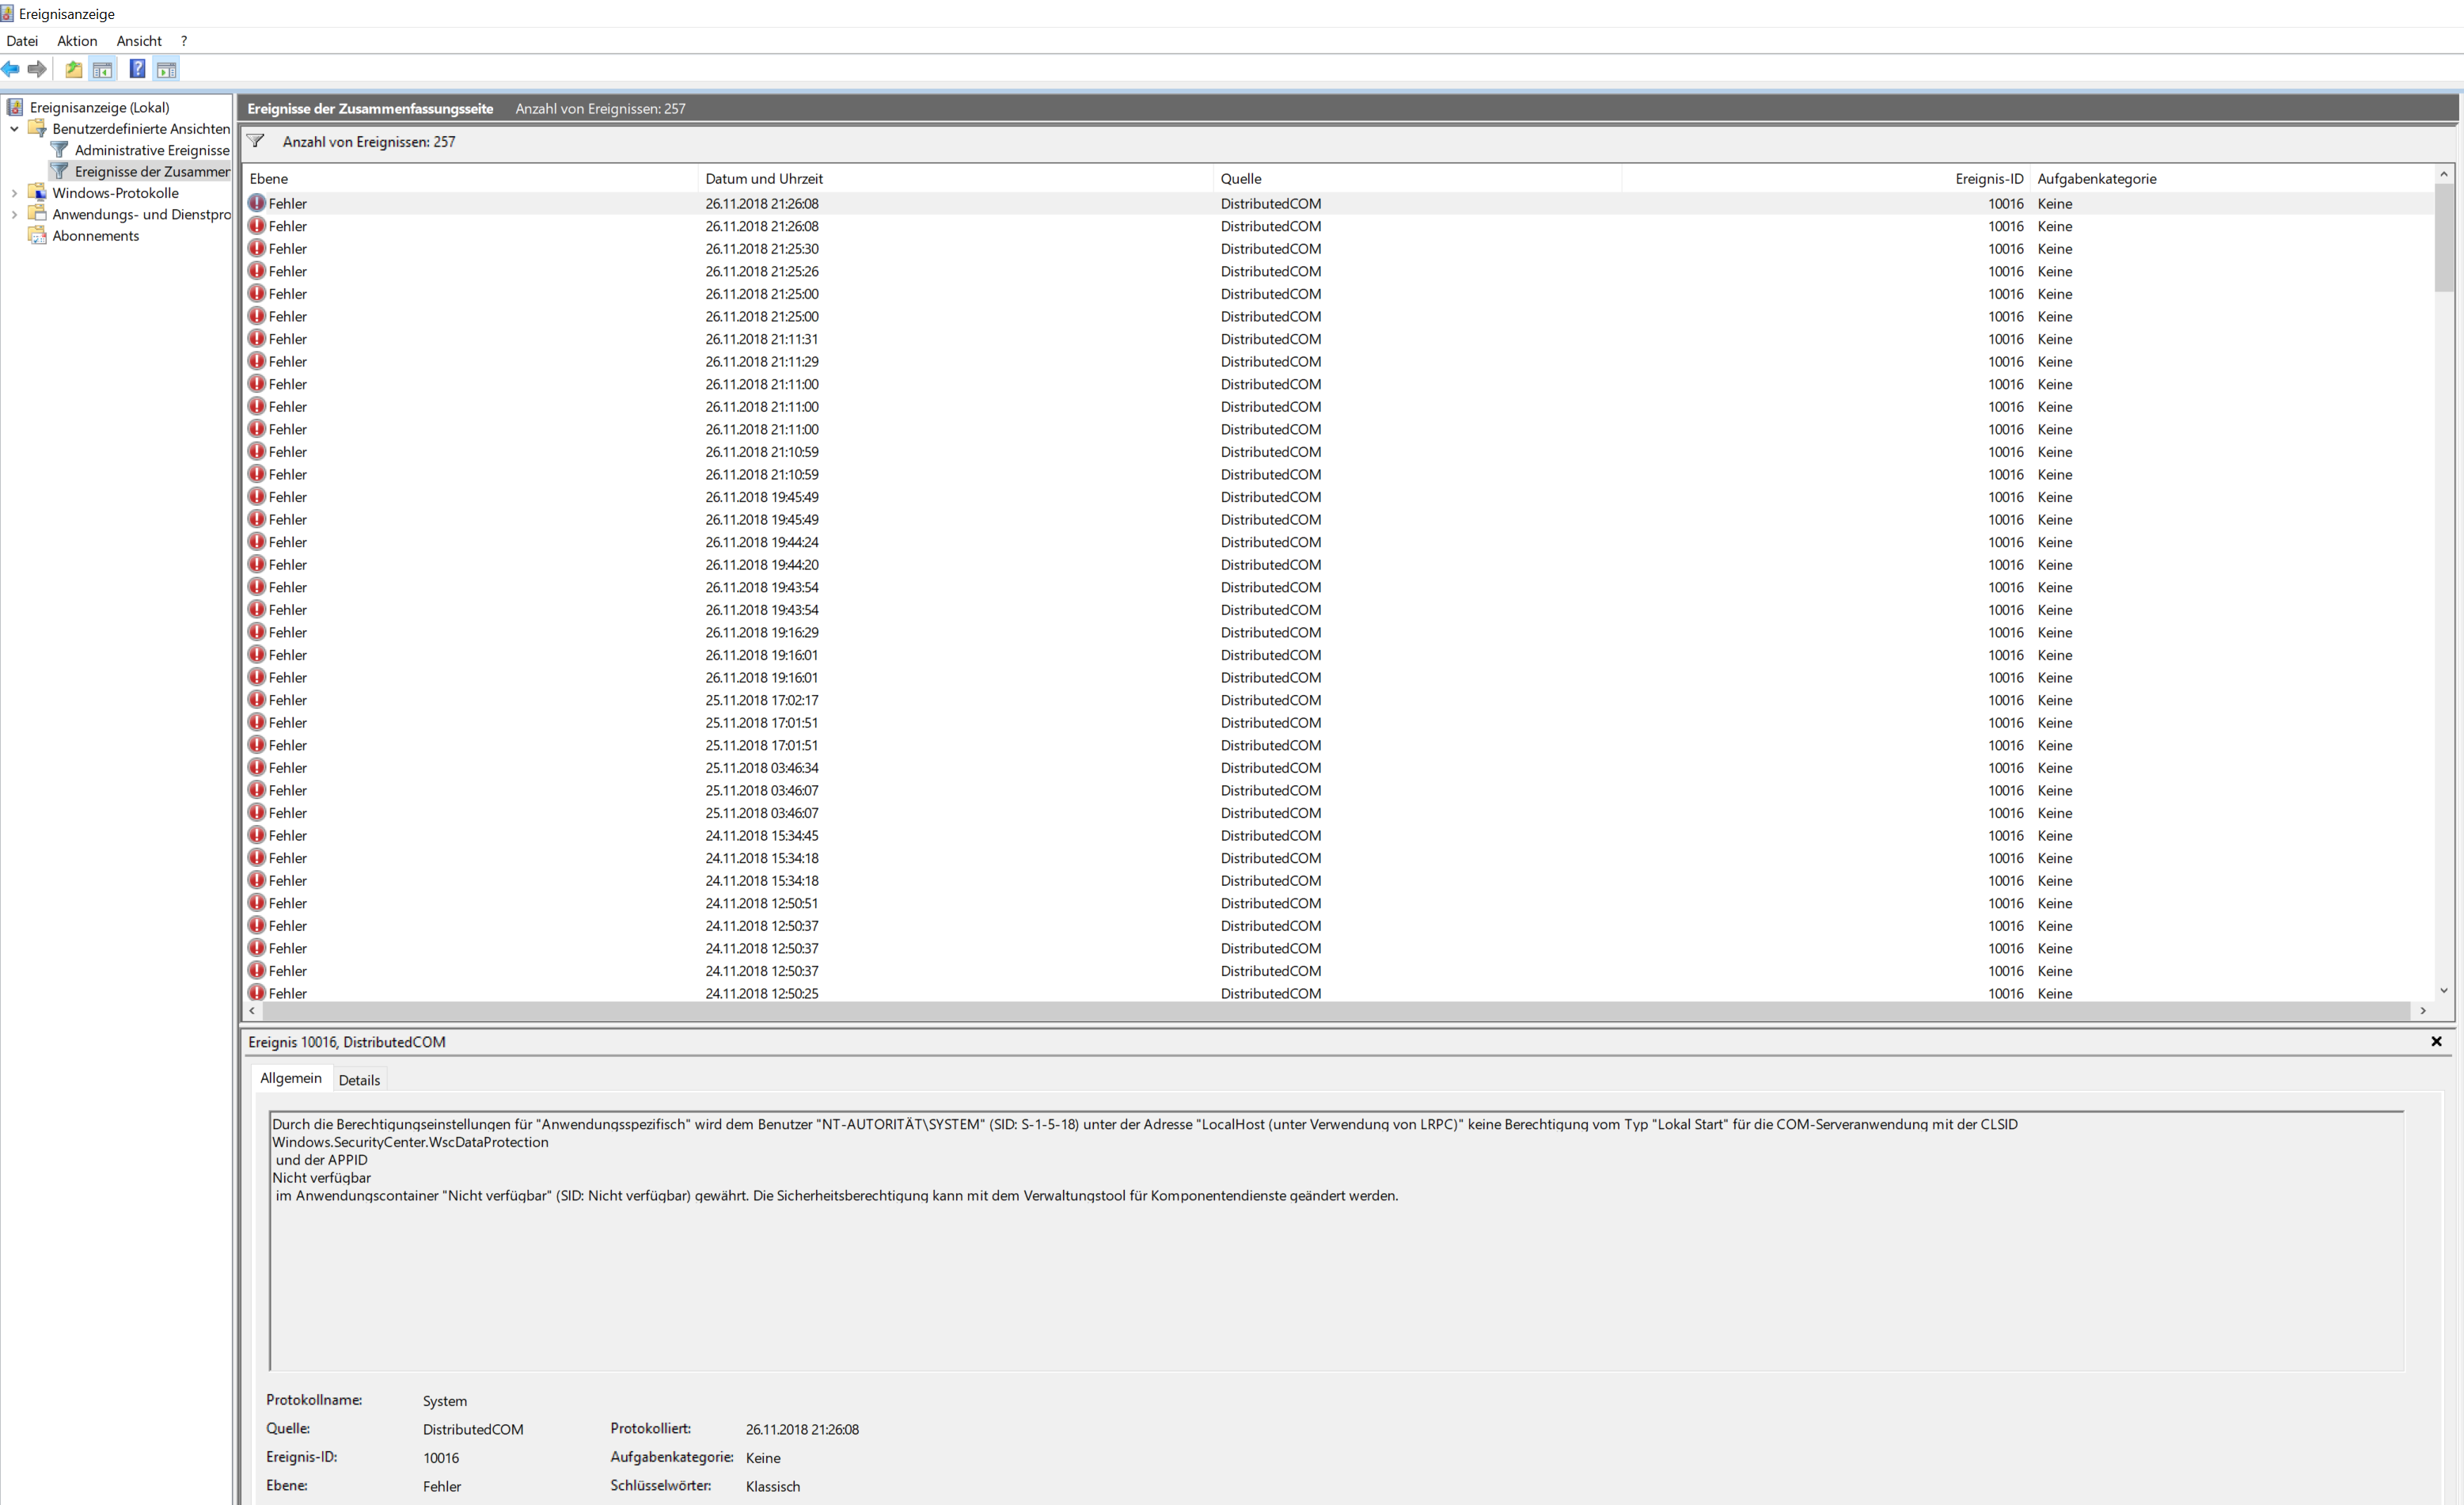Screen dimensions: 2464x1505
Task: Sort by the Ereignis-ID column header
Action: (x=1988, y=179)
